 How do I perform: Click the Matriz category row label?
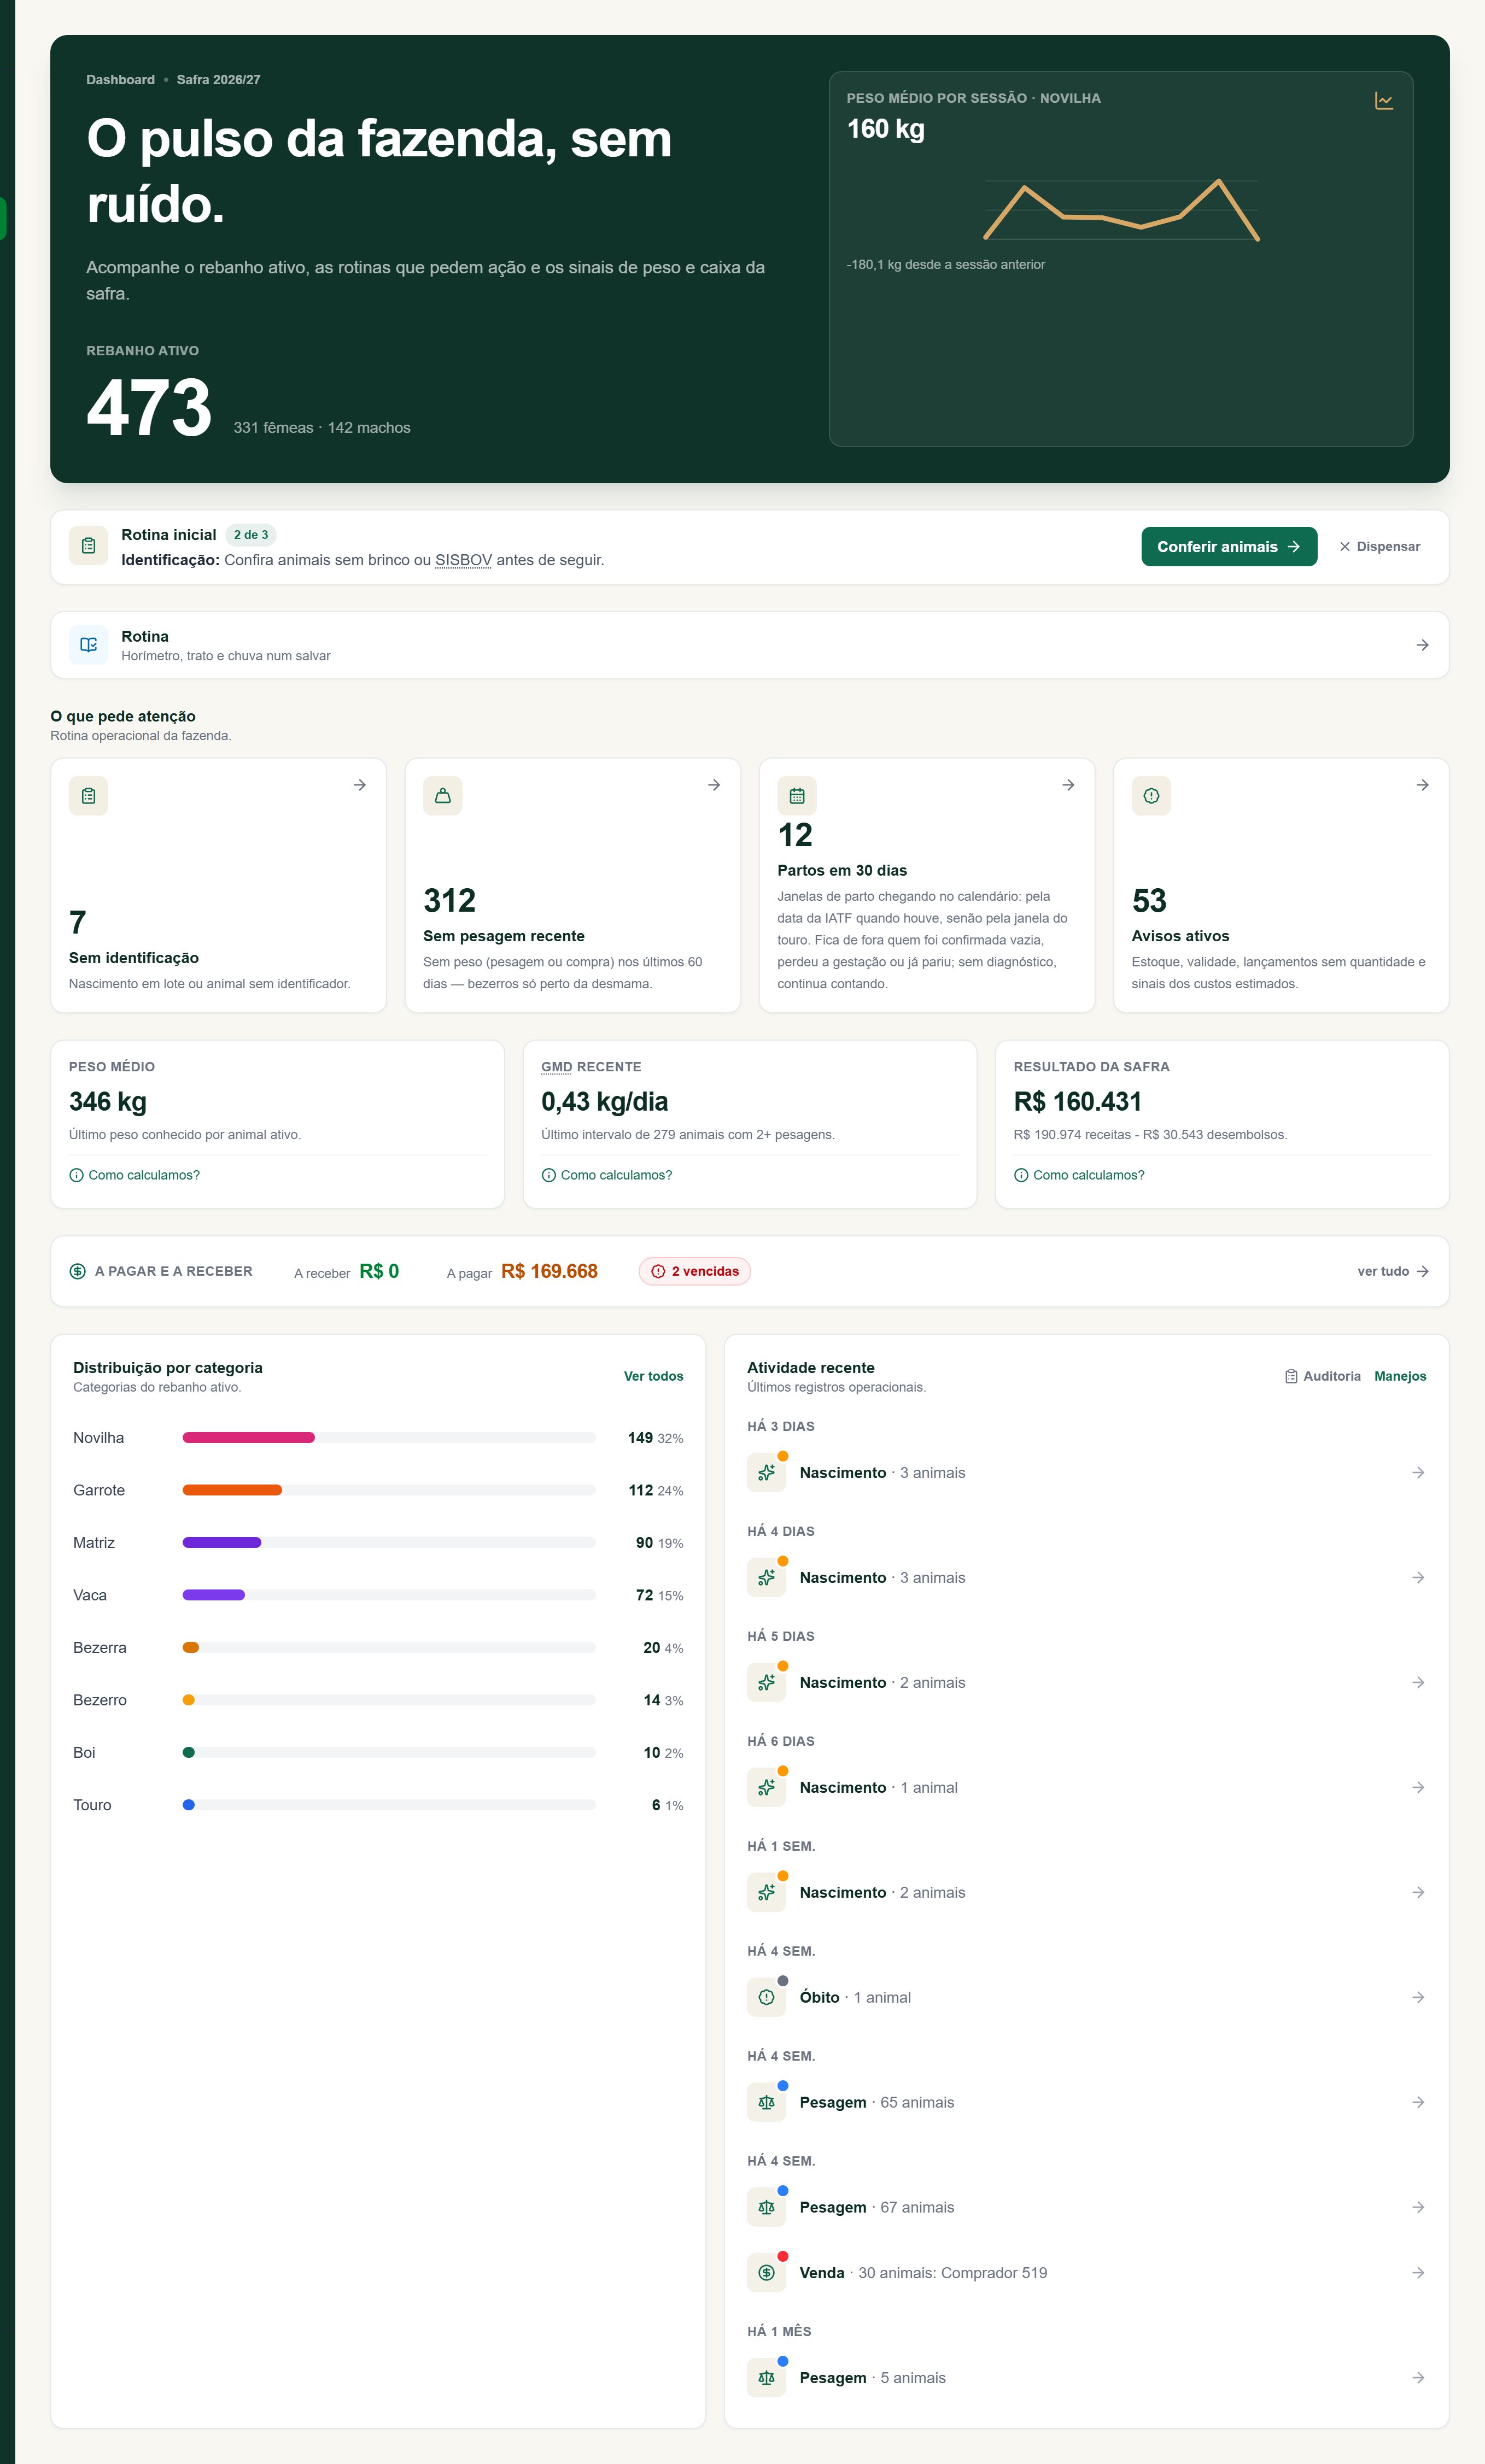coord(94,1543)
